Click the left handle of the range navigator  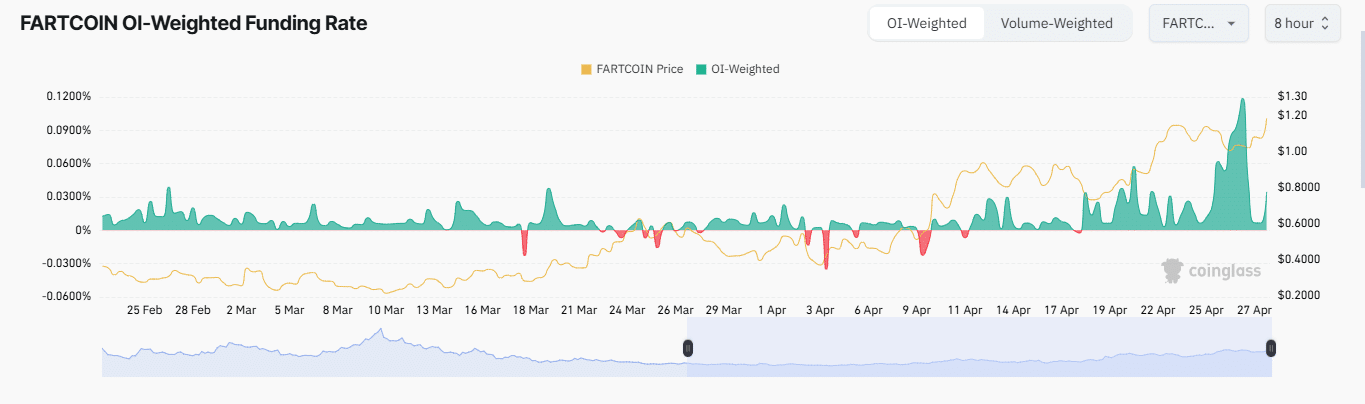pyautogui.click(x=687, y=348)
